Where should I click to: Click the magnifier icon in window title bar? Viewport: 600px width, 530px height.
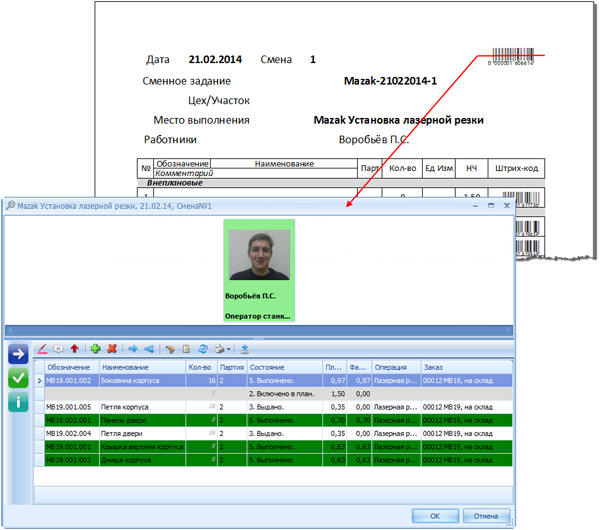coord(10,205)
